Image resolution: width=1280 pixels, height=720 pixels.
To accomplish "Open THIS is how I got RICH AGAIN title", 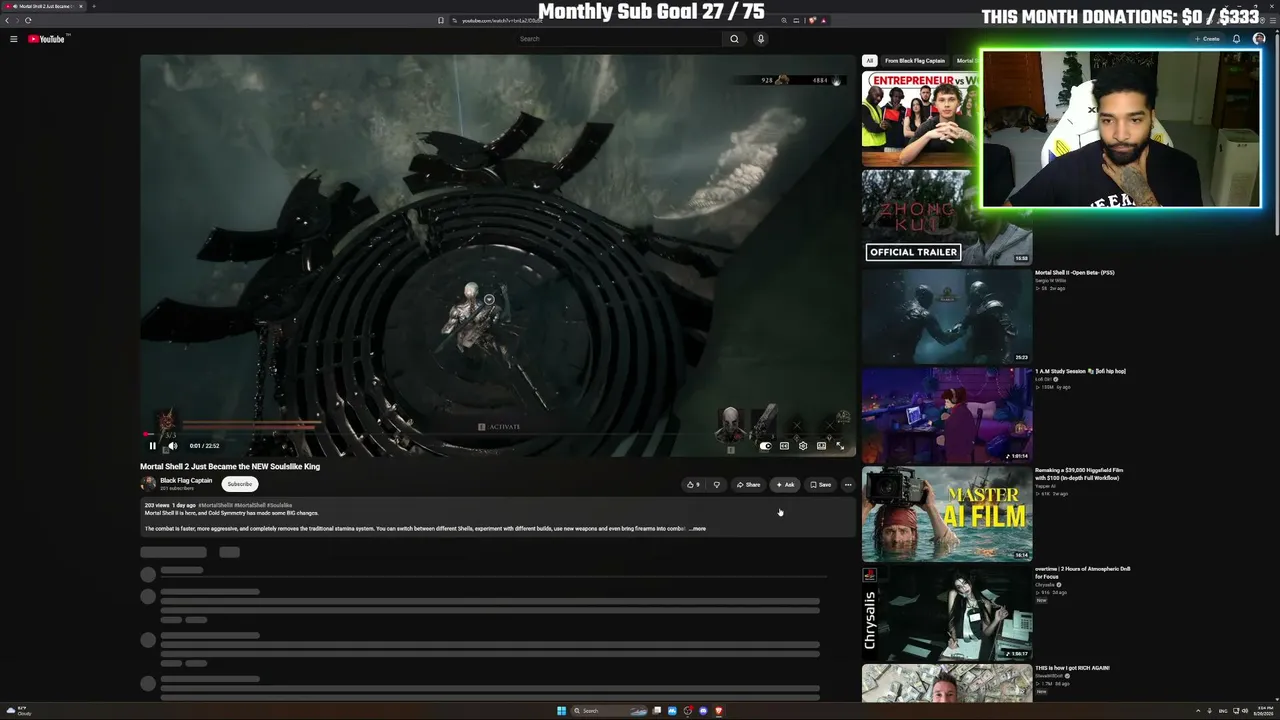I will point(1072,668).
